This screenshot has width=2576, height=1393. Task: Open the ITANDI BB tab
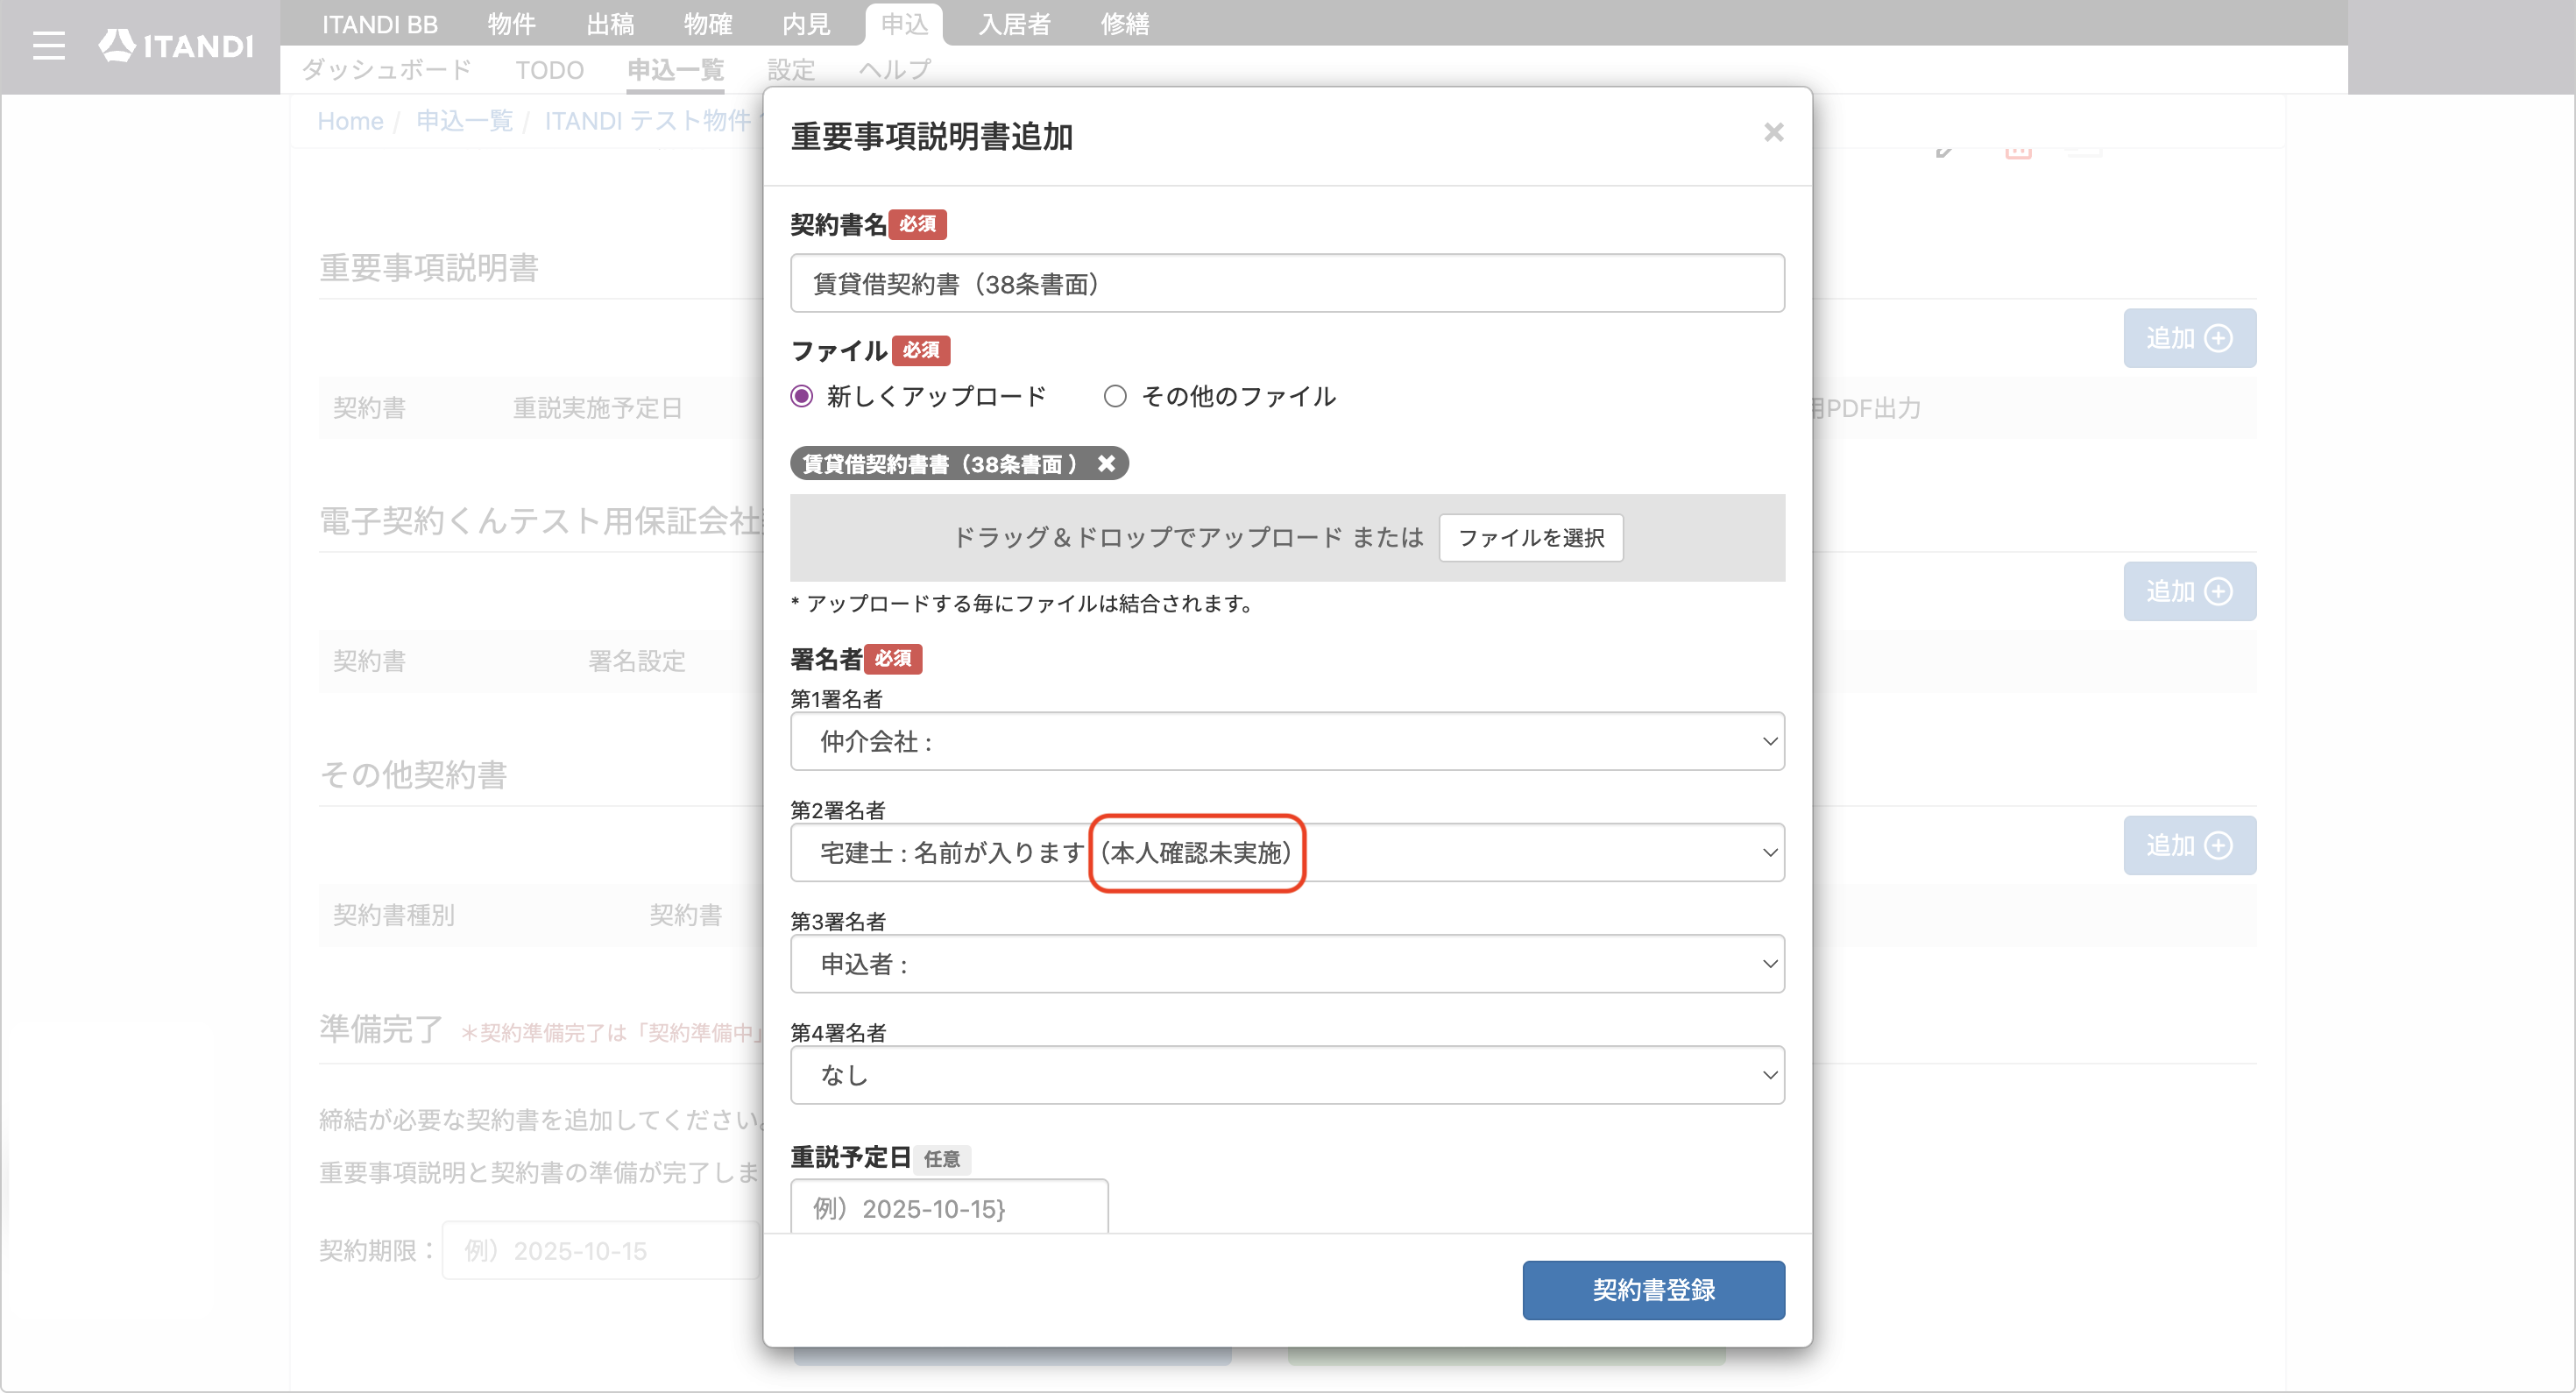point(379,24)
